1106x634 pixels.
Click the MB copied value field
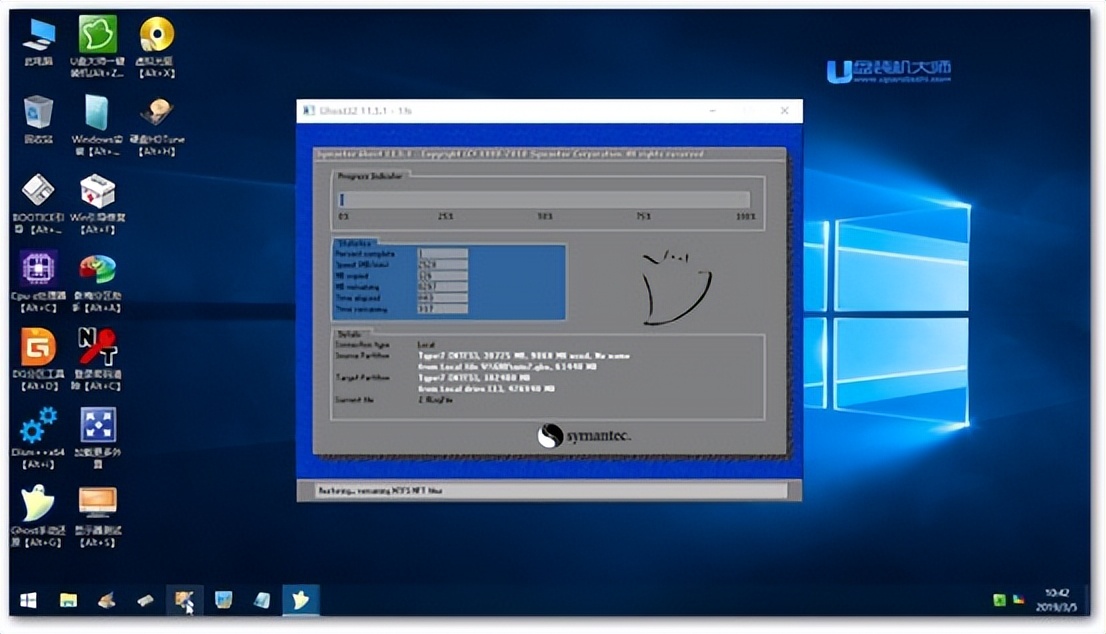pyautogui.click(x=442, y=276)
